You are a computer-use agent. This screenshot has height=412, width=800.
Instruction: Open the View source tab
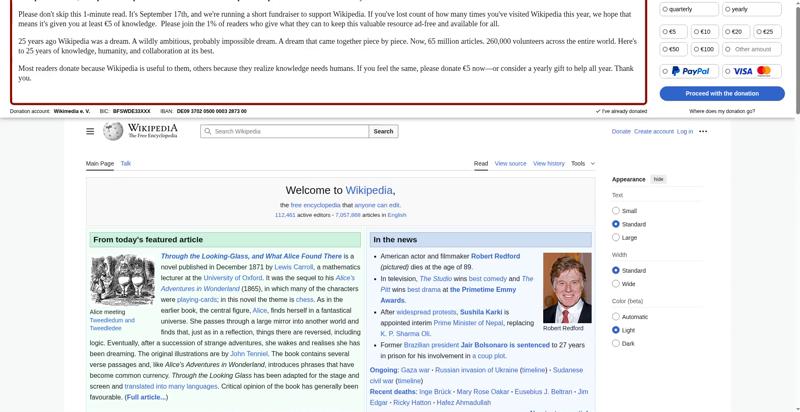point(510,164)
